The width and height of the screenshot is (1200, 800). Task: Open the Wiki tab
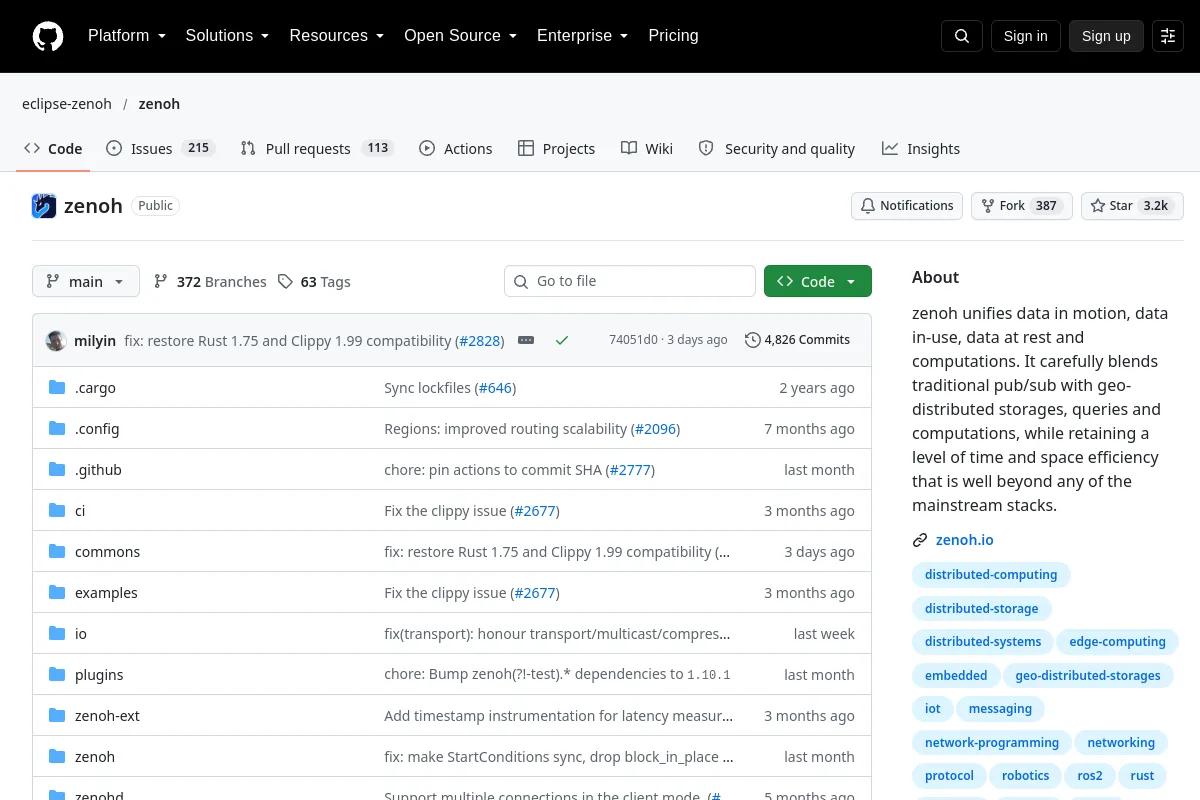[646, 149]
